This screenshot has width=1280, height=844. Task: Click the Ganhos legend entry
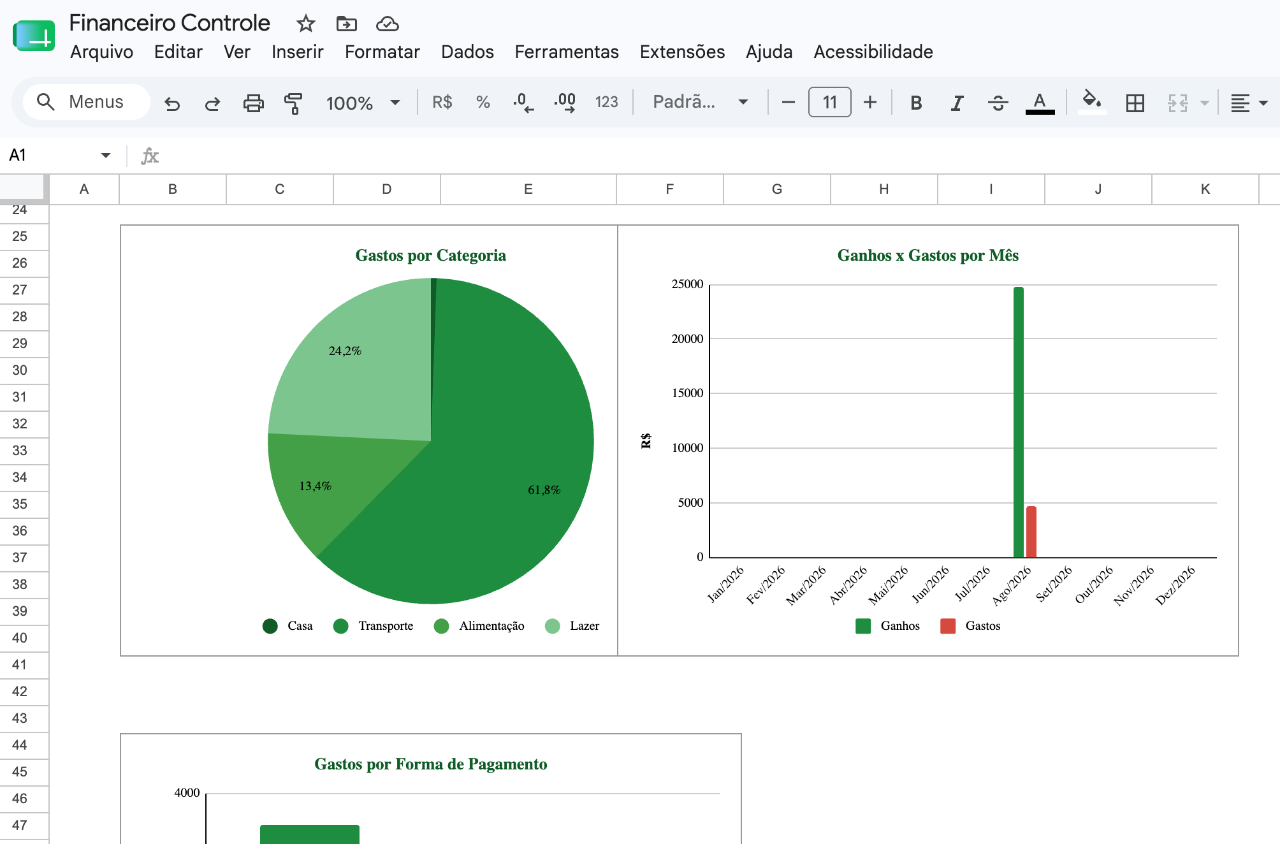(x=888, y=626)
